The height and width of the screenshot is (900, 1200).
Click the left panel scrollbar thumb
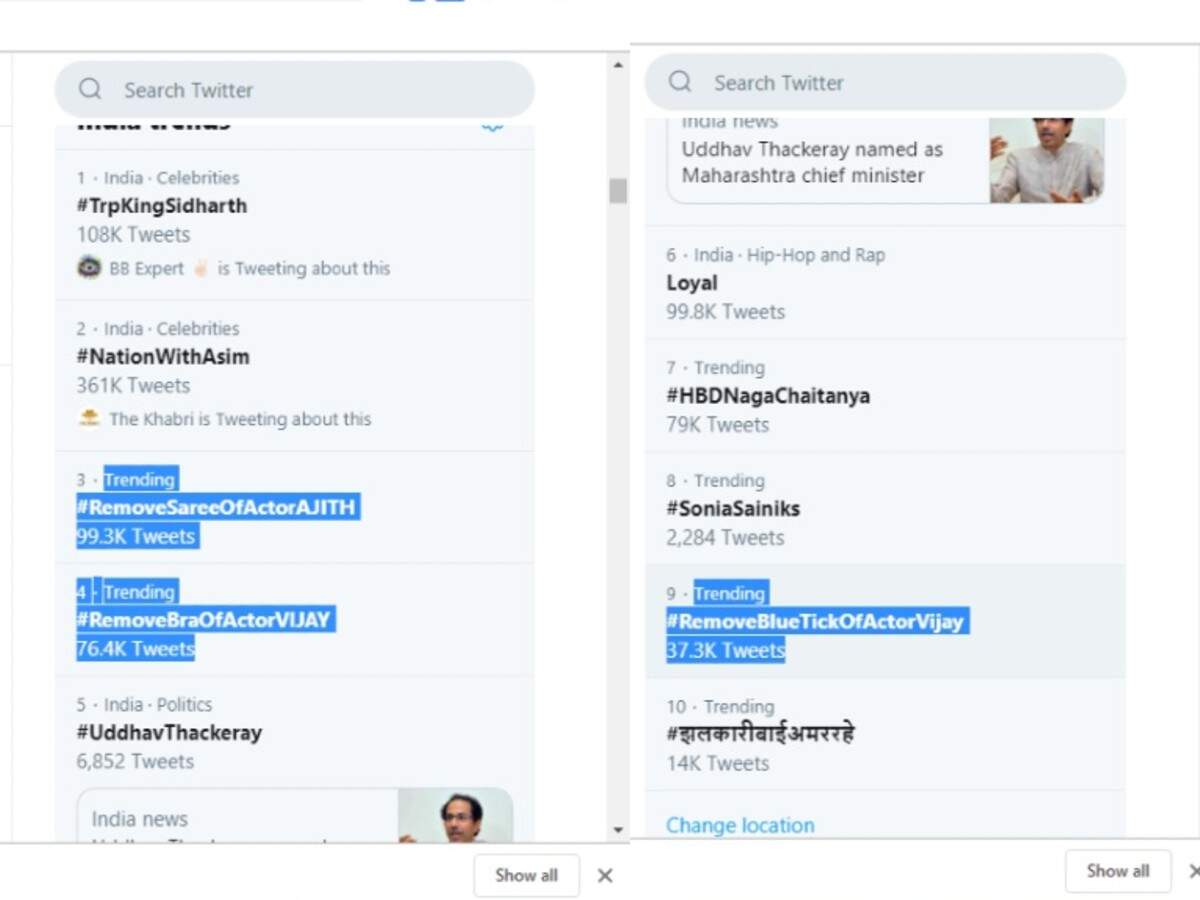[x=618, y=190]
